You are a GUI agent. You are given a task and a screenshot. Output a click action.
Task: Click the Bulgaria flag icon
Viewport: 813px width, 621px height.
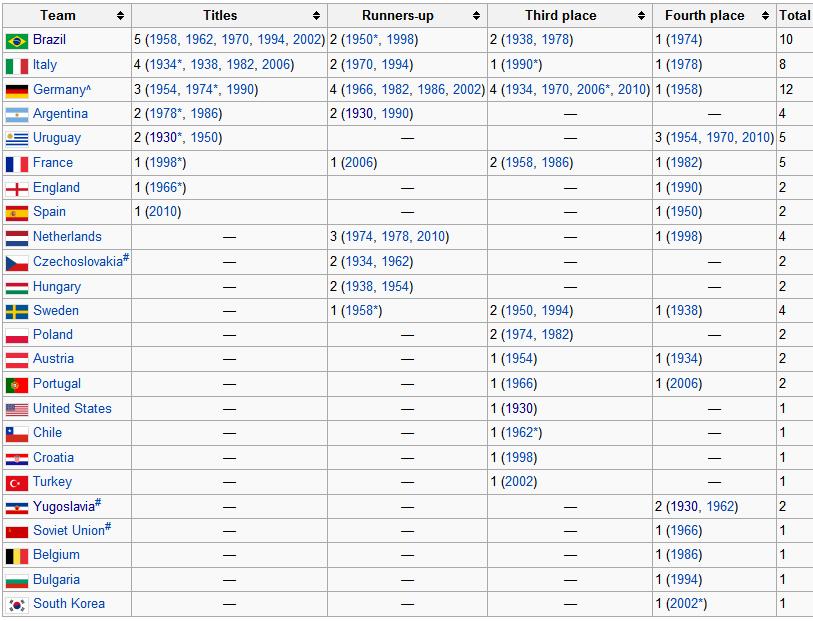click(17, 581)
